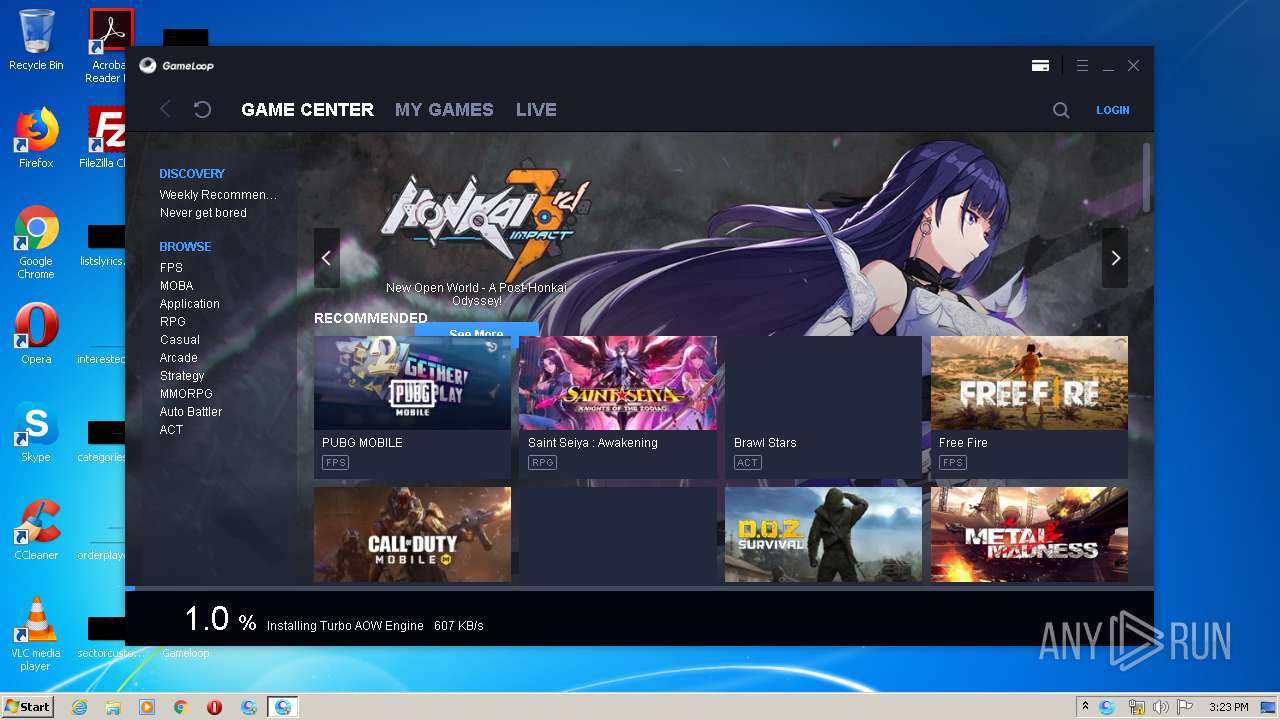
Task: Click the BROWSE section heading
Action: (185, 246)
